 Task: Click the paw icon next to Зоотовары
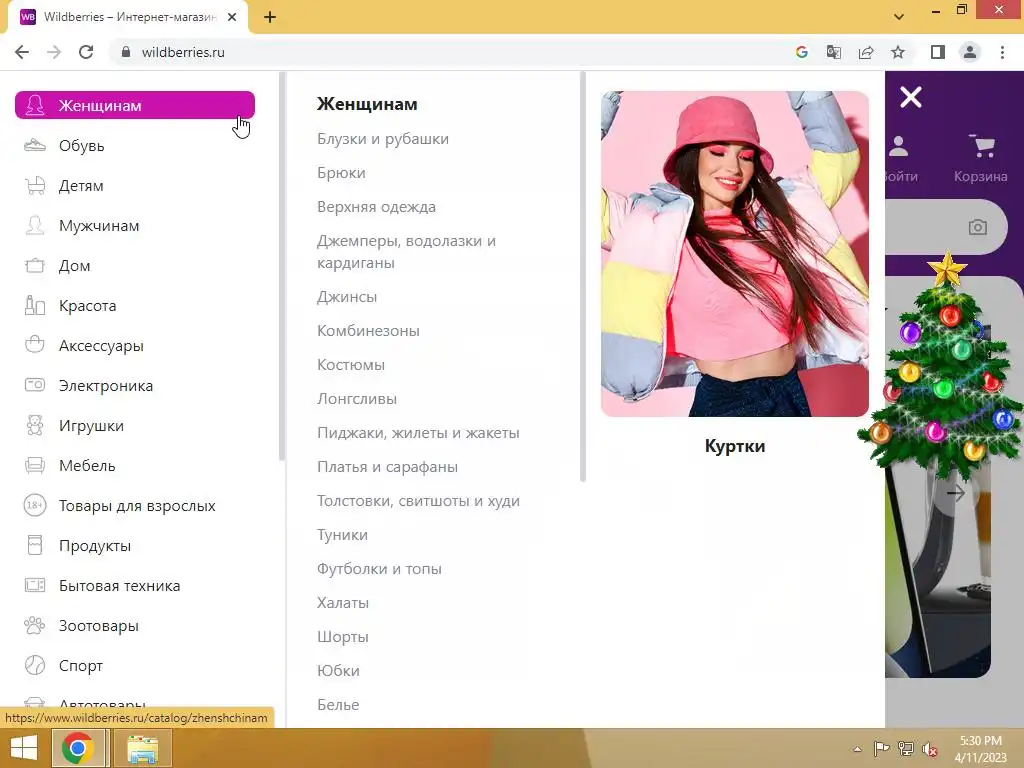[35, 625]
